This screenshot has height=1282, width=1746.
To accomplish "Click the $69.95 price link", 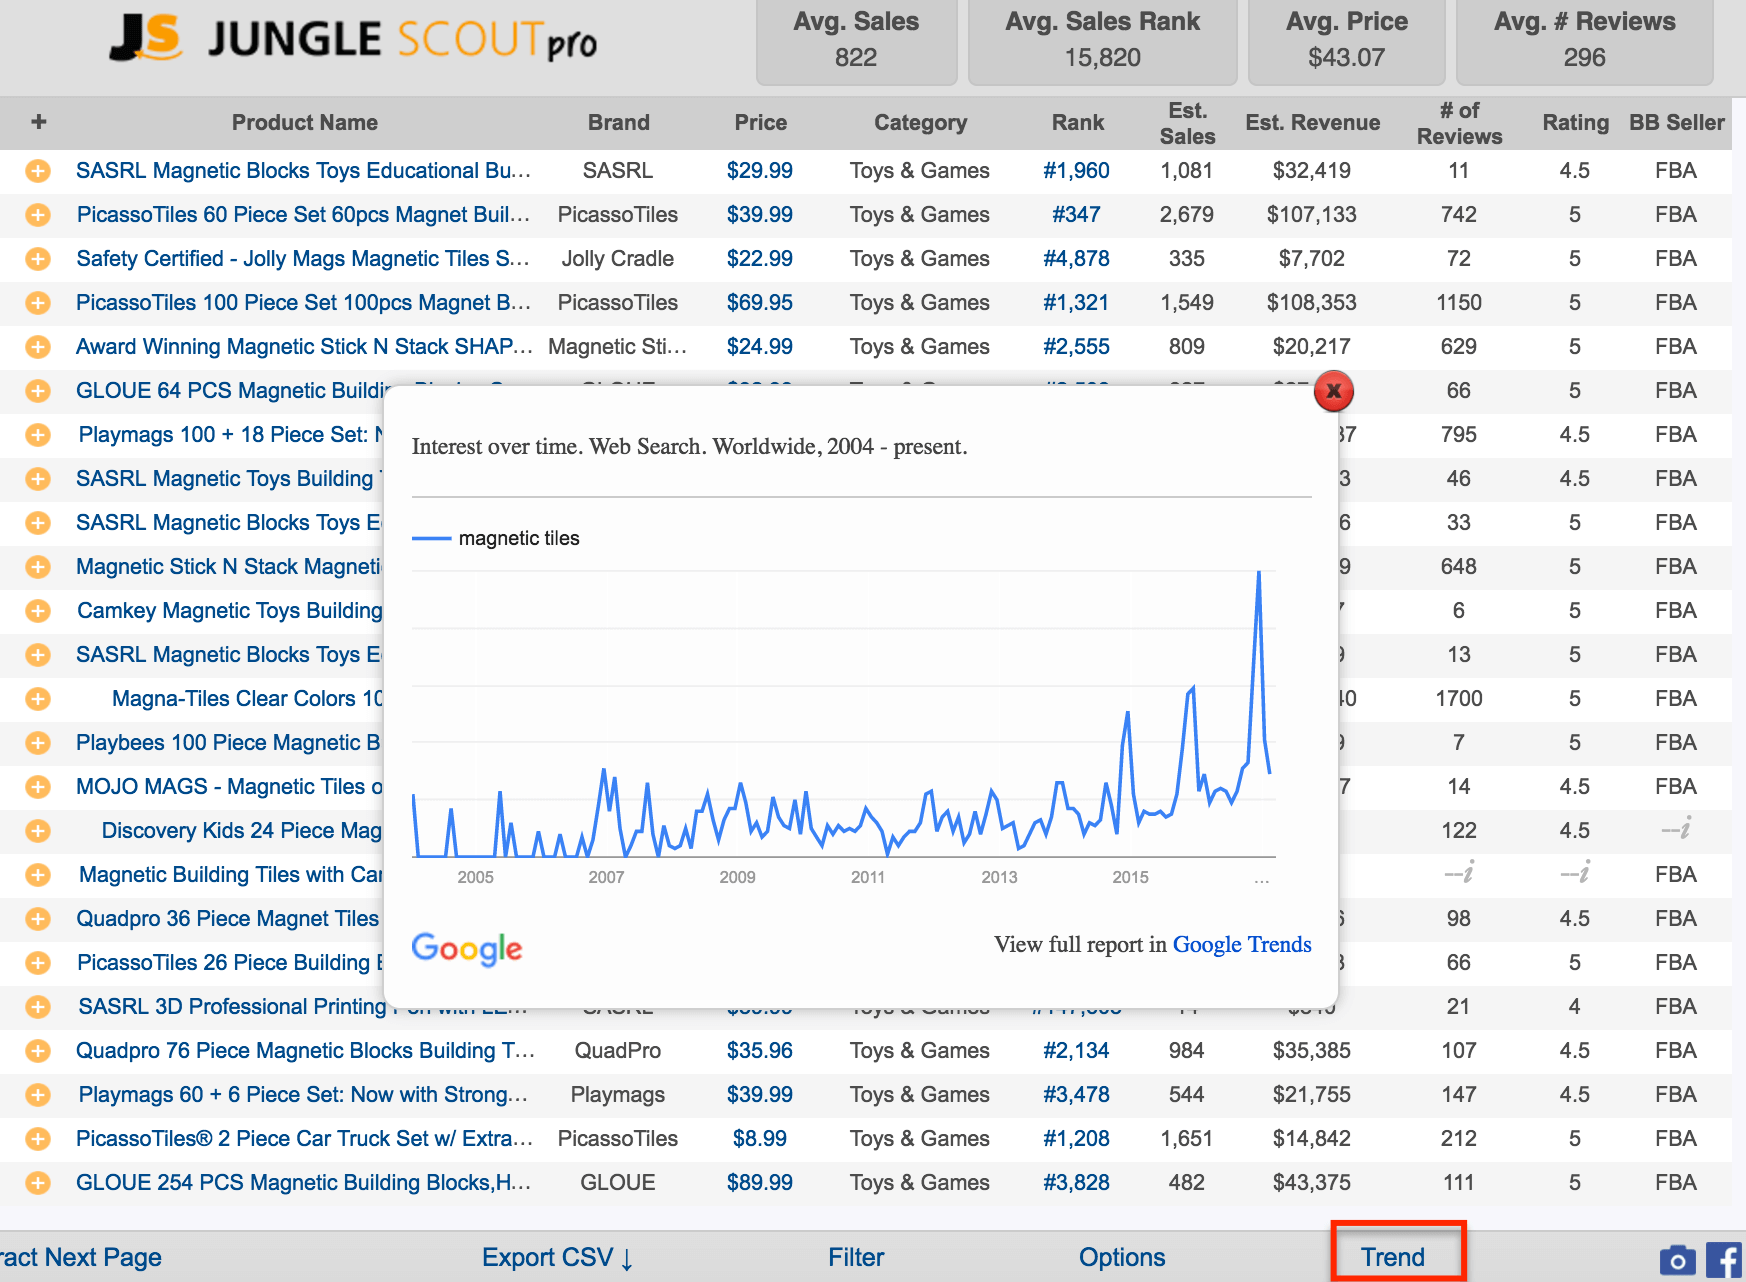I will click(760, 303).
